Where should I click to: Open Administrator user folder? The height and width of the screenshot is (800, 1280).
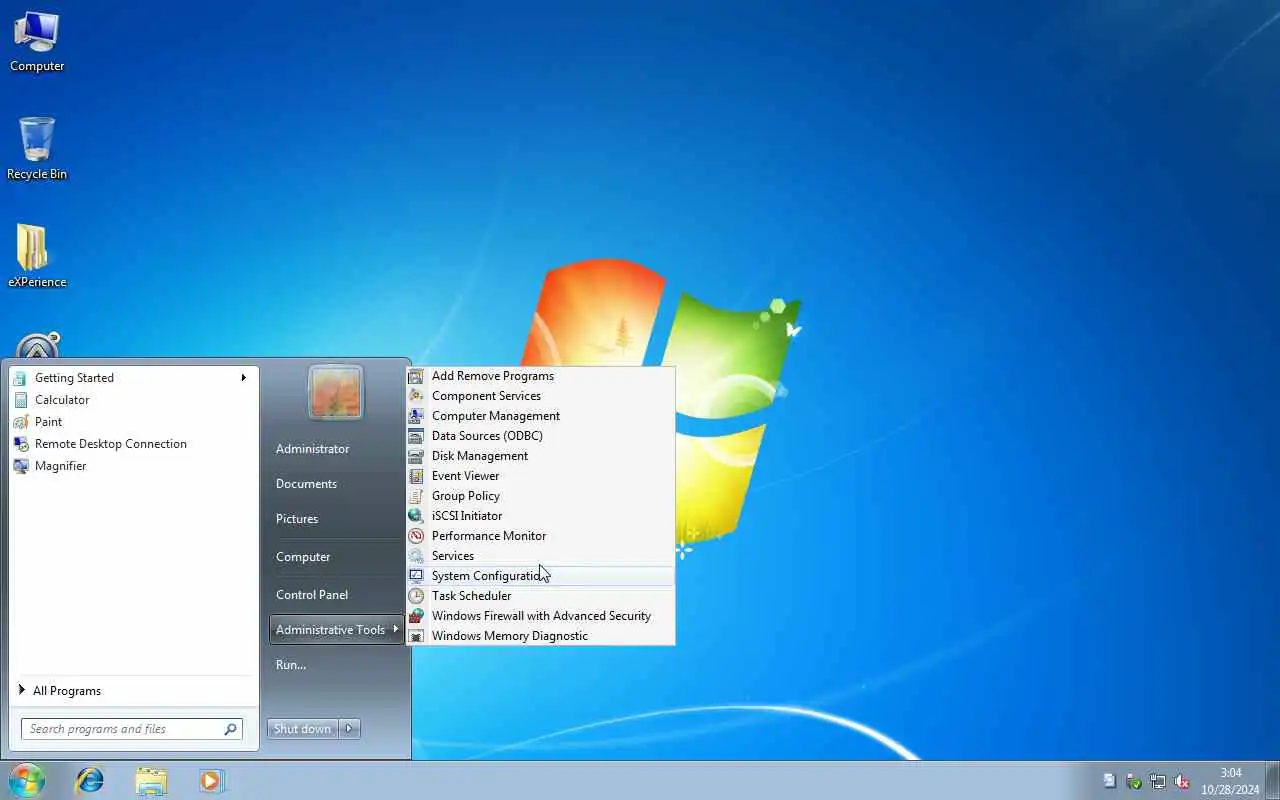point(313,449)
